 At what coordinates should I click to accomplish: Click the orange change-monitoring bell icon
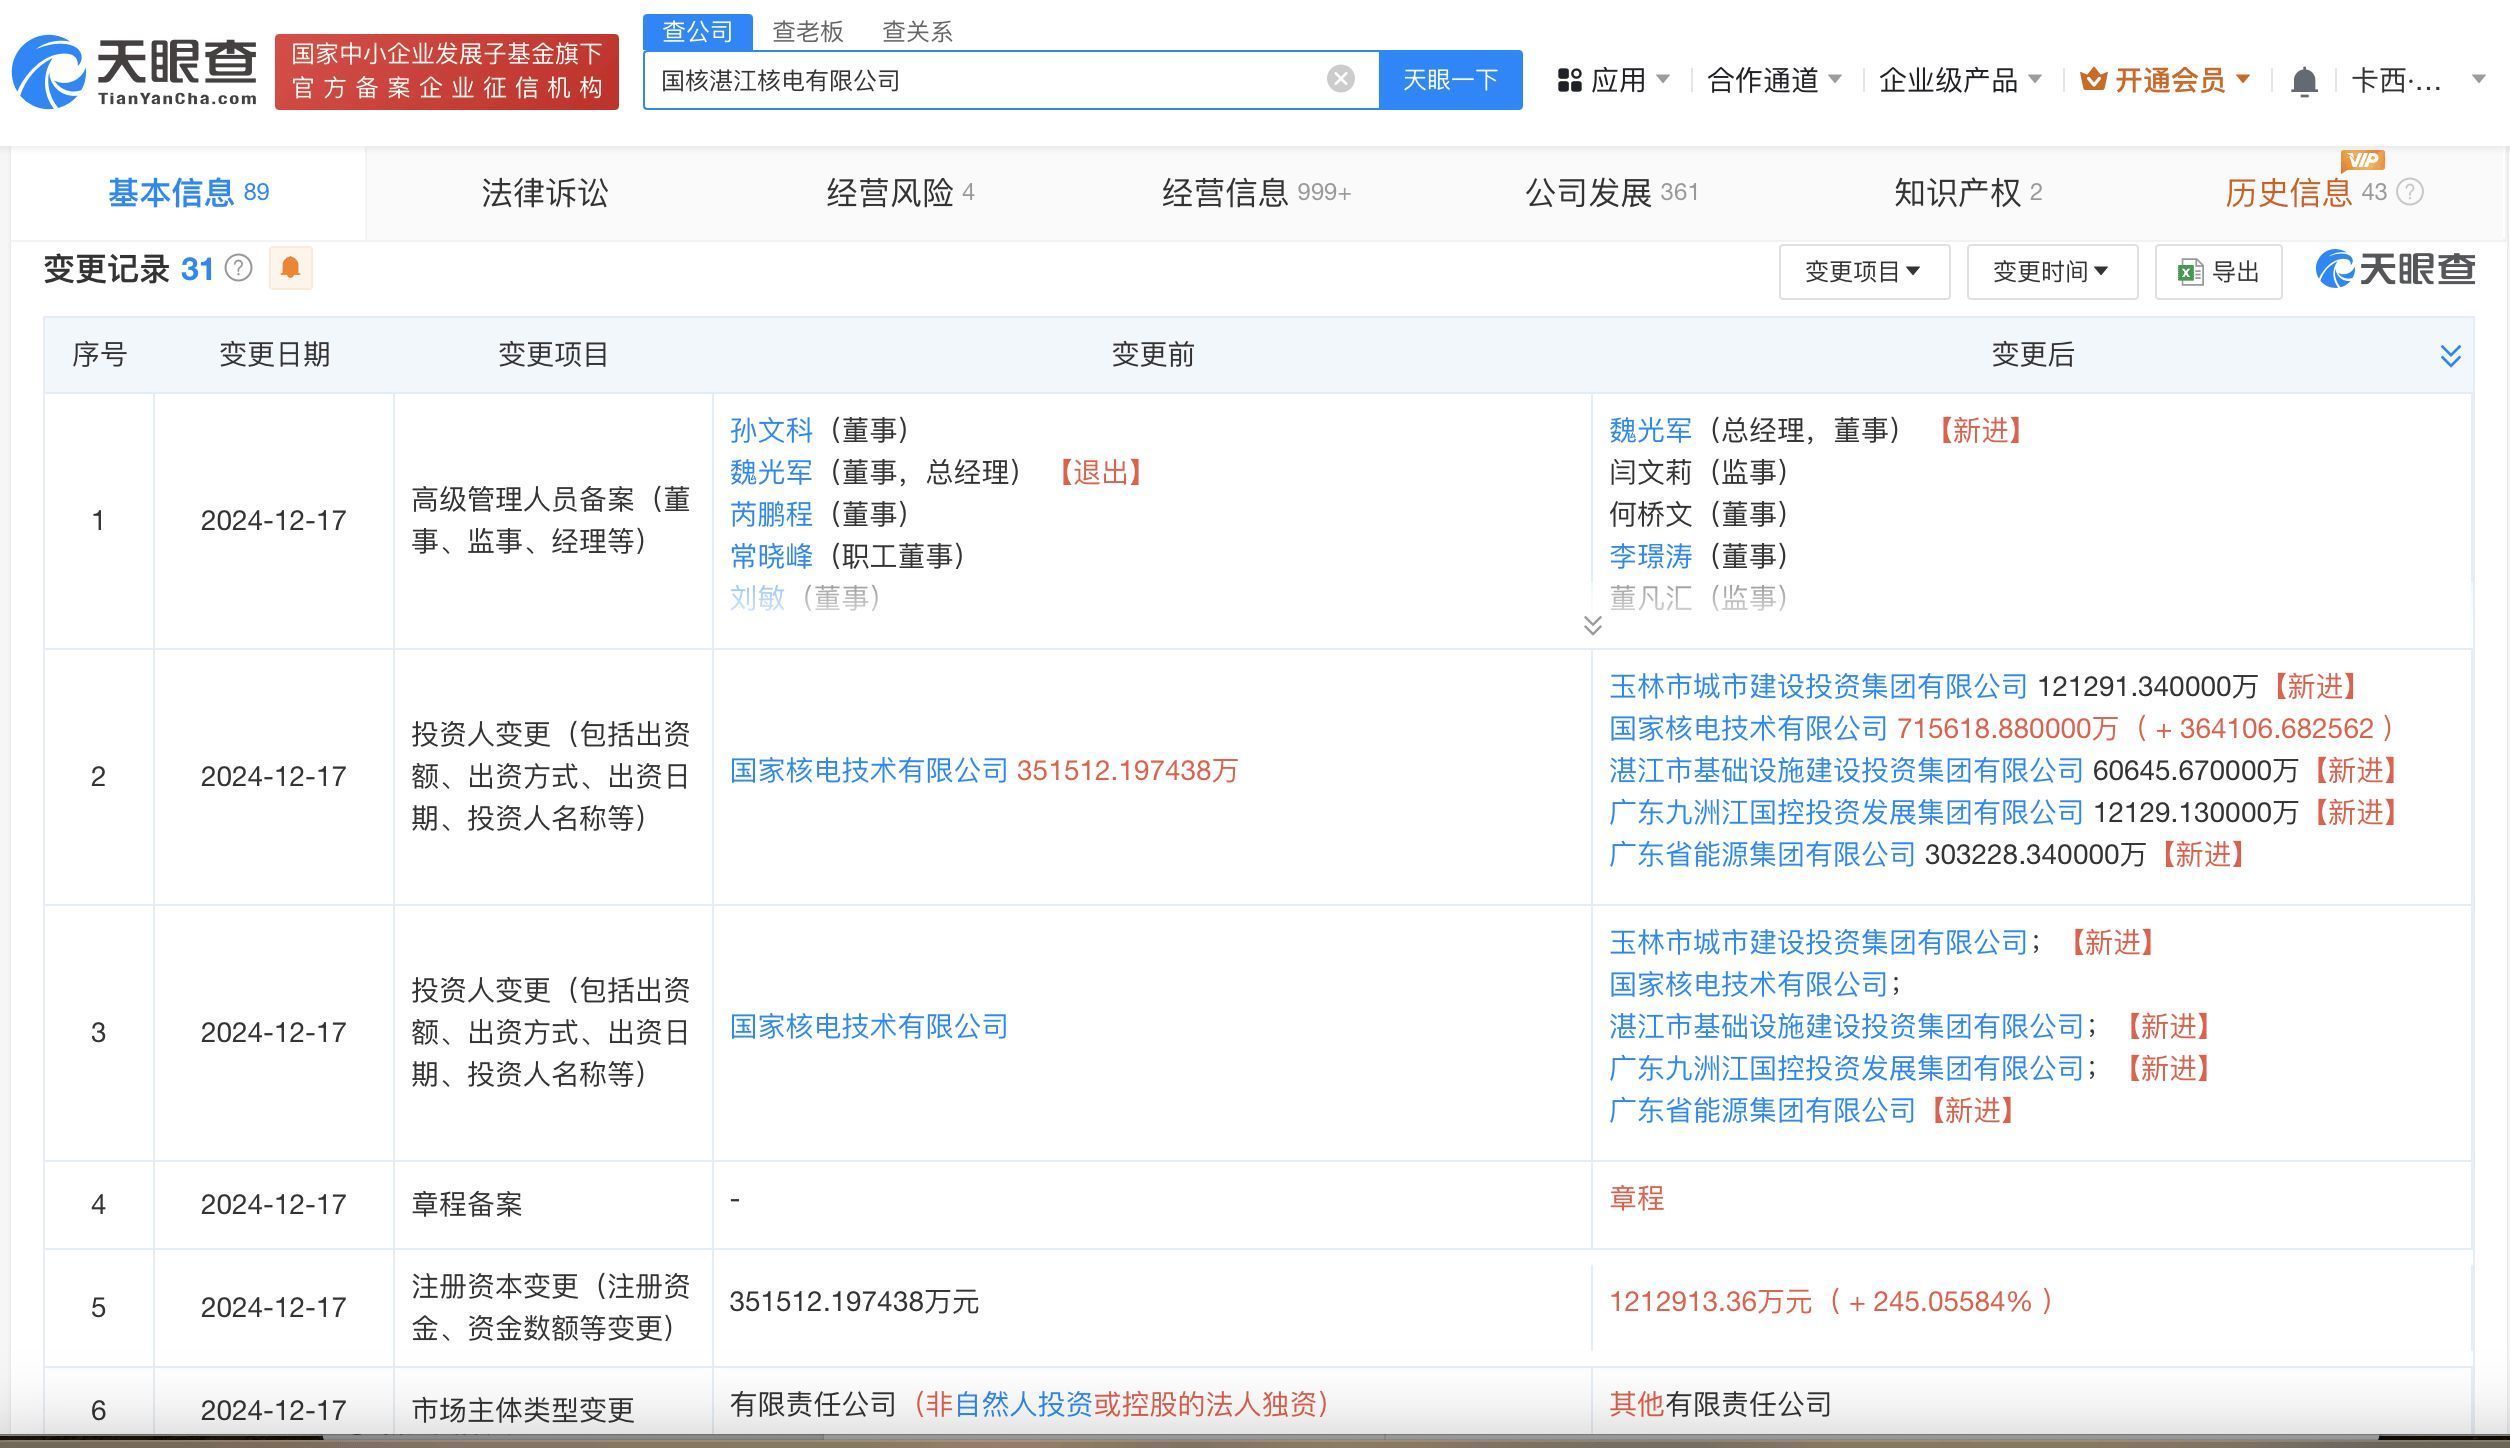coord(290,268)
